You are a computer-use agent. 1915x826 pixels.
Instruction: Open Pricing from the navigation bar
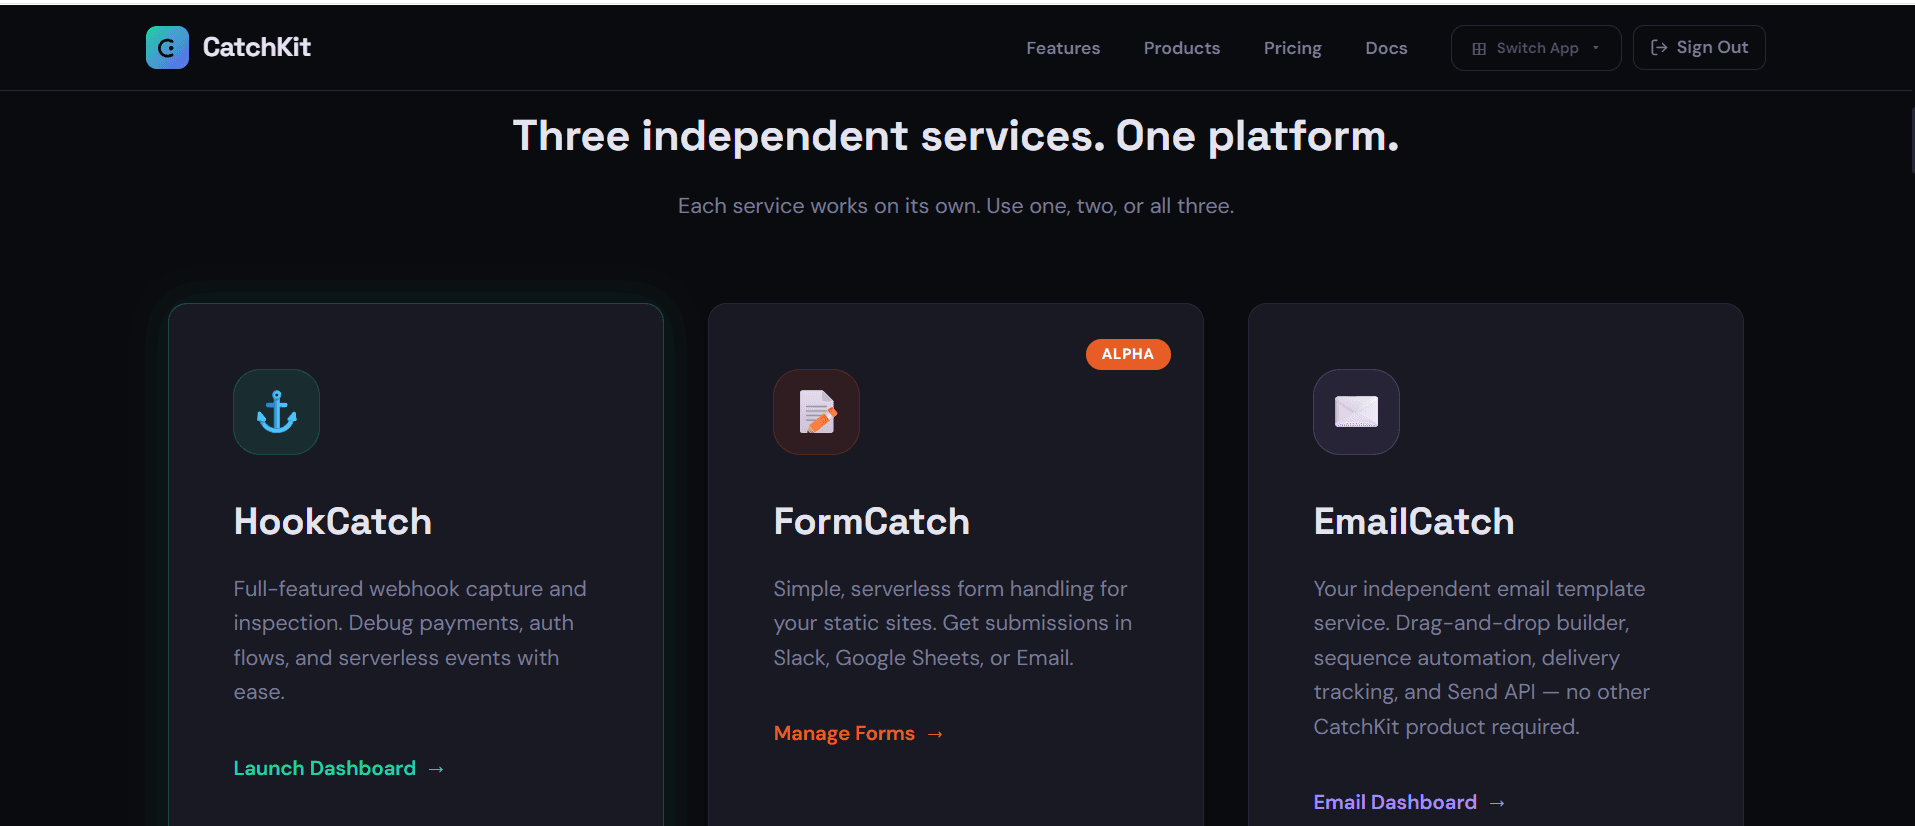click(x=1292, y=47)
